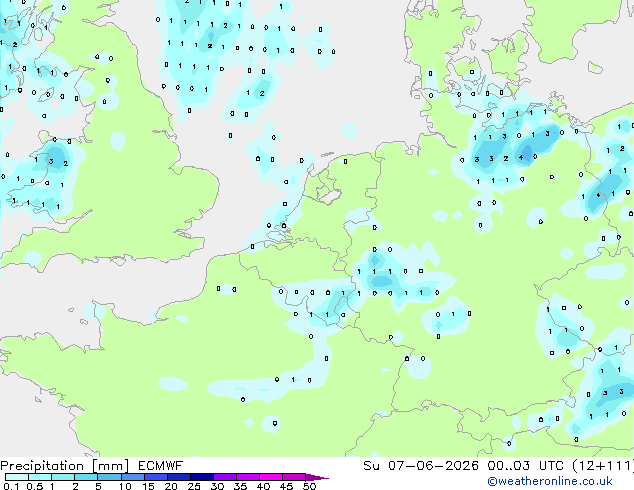This screenshot has height=490, width=634.
Task: Click the "00..03 UTC" time range
Action: [x=525, y=466]
